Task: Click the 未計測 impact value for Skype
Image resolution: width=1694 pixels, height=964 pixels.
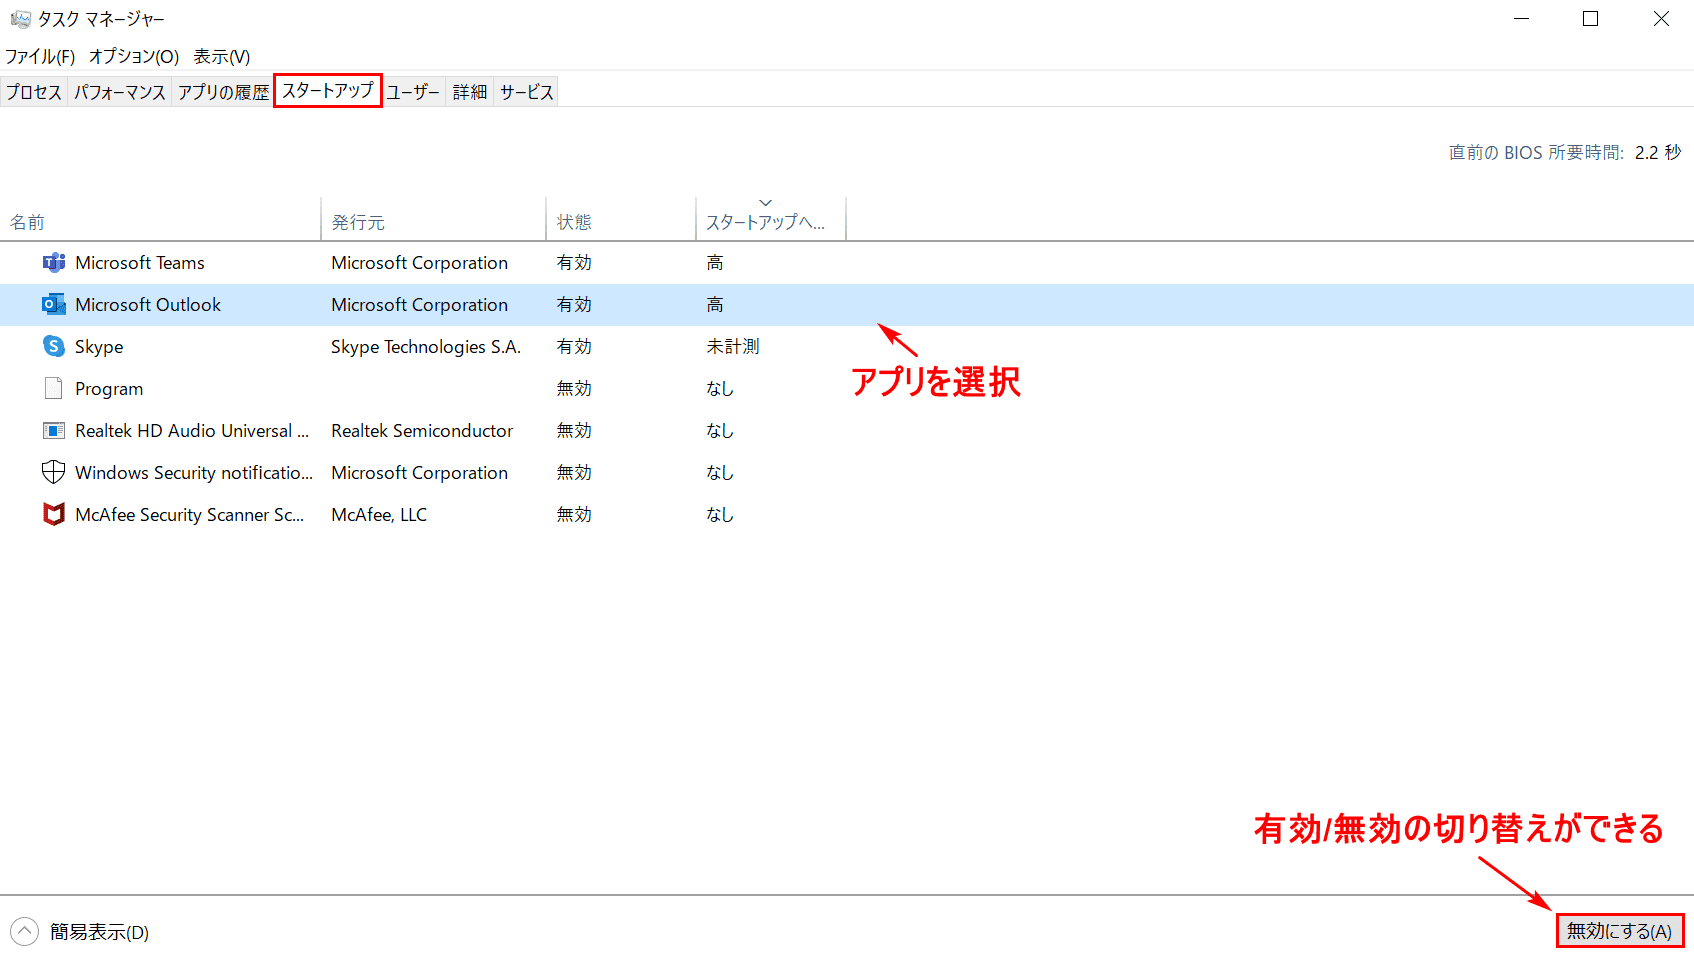Action: 733,347
